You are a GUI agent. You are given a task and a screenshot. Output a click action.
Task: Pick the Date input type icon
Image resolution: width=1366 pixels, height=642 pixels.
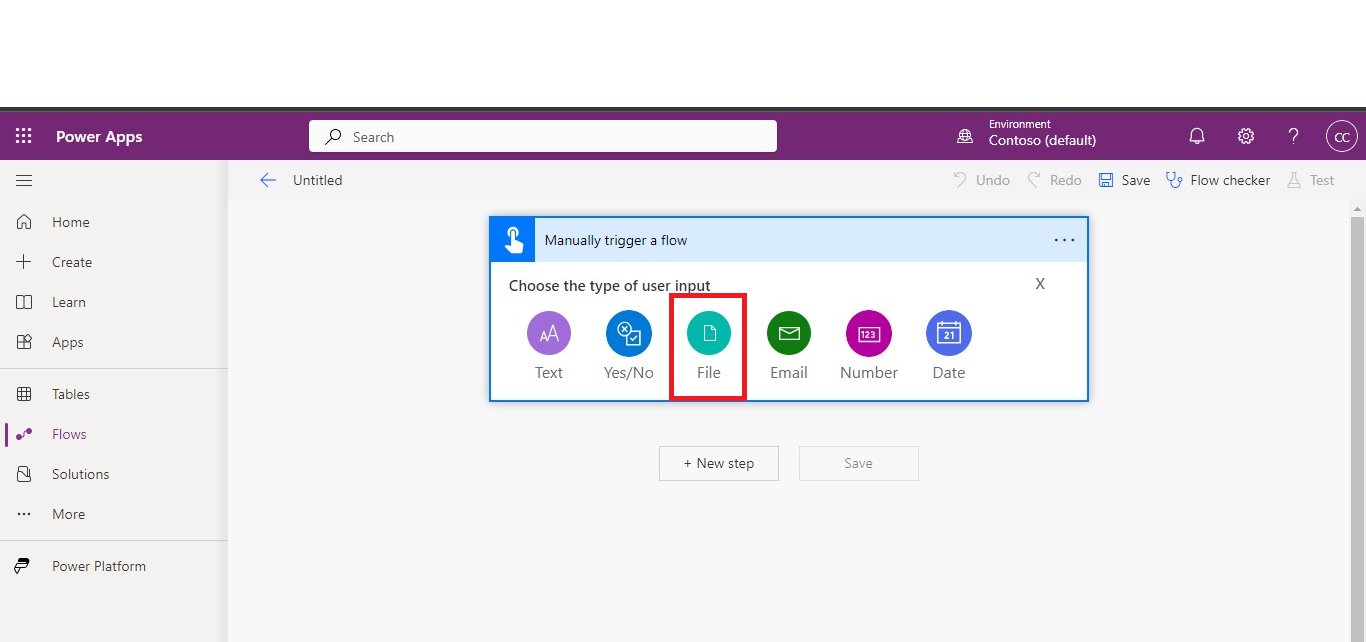[x=948, y=334]
